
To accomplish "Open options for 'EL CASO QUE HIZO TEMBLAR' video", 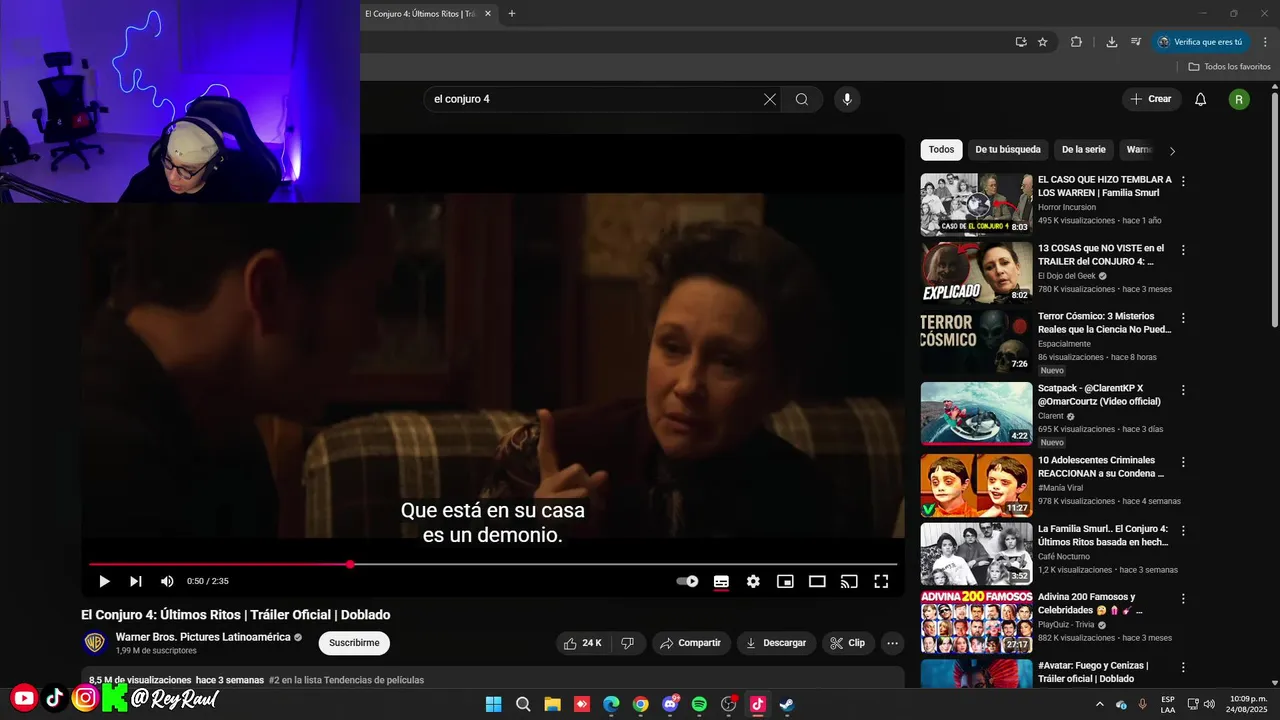I will (1183, 182).
